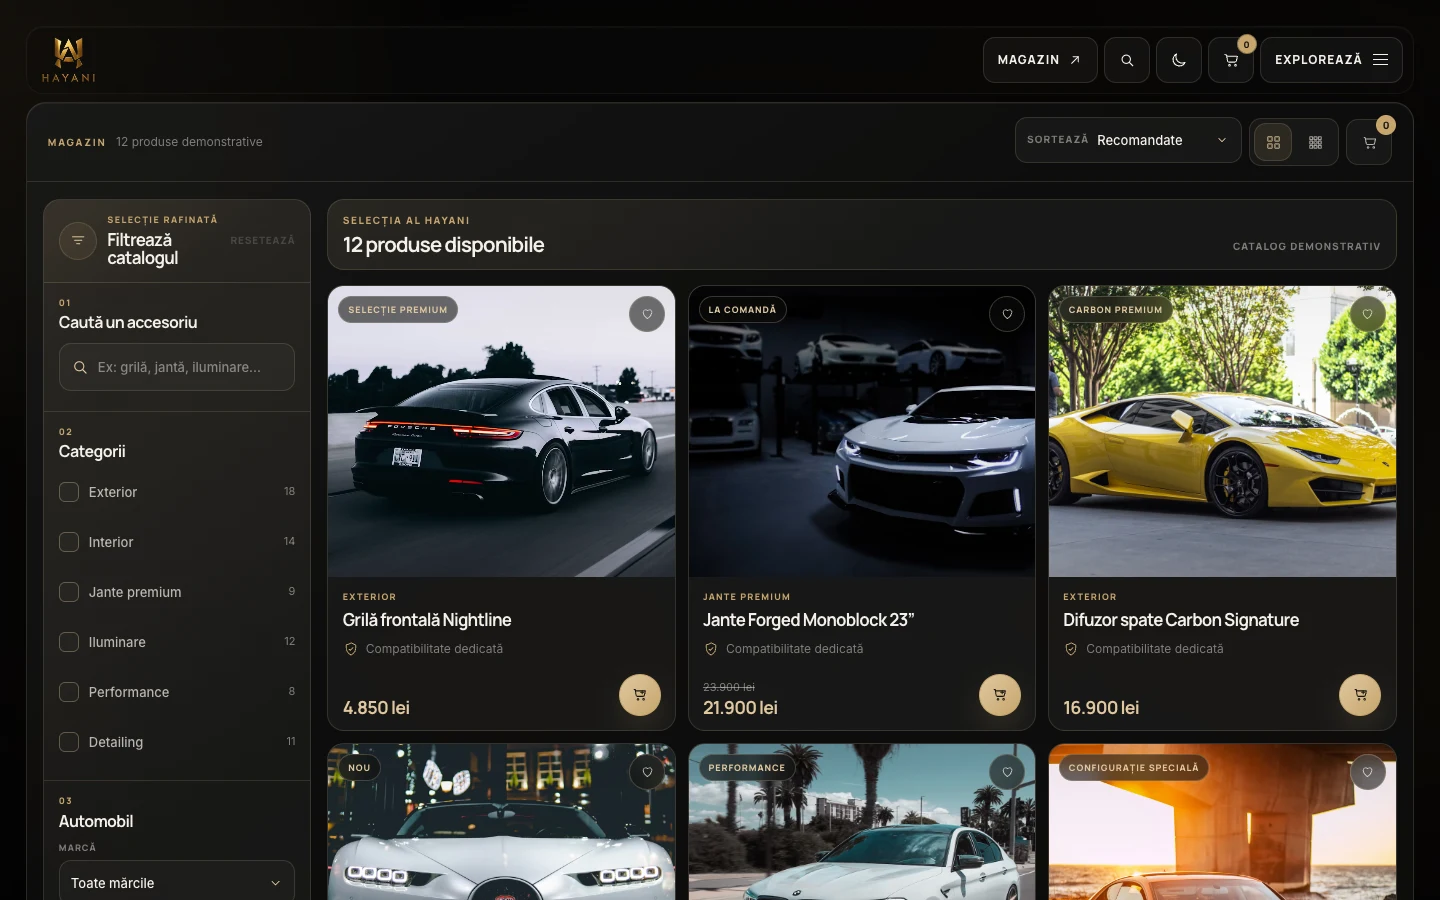The height and width of the screenshot is (900, 1440).
Task: Click the Jante Premium category label on card
Action: (x=746, y=597)
